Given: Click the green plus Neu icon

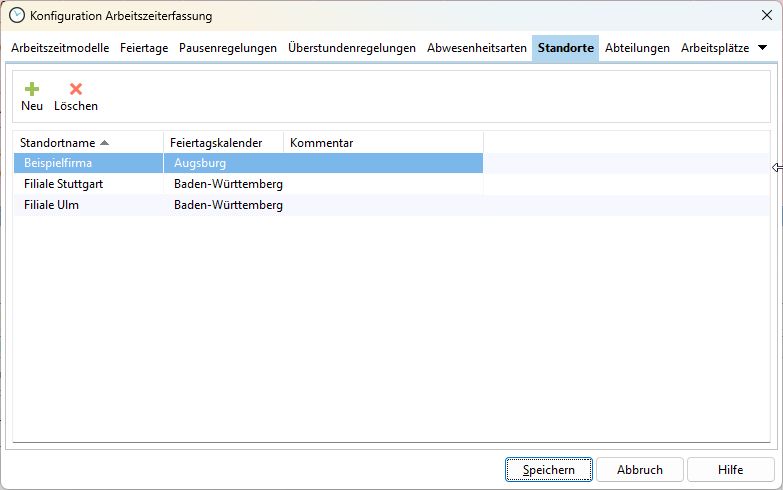Looking at the screenshot, I should [x=32, y=89].
